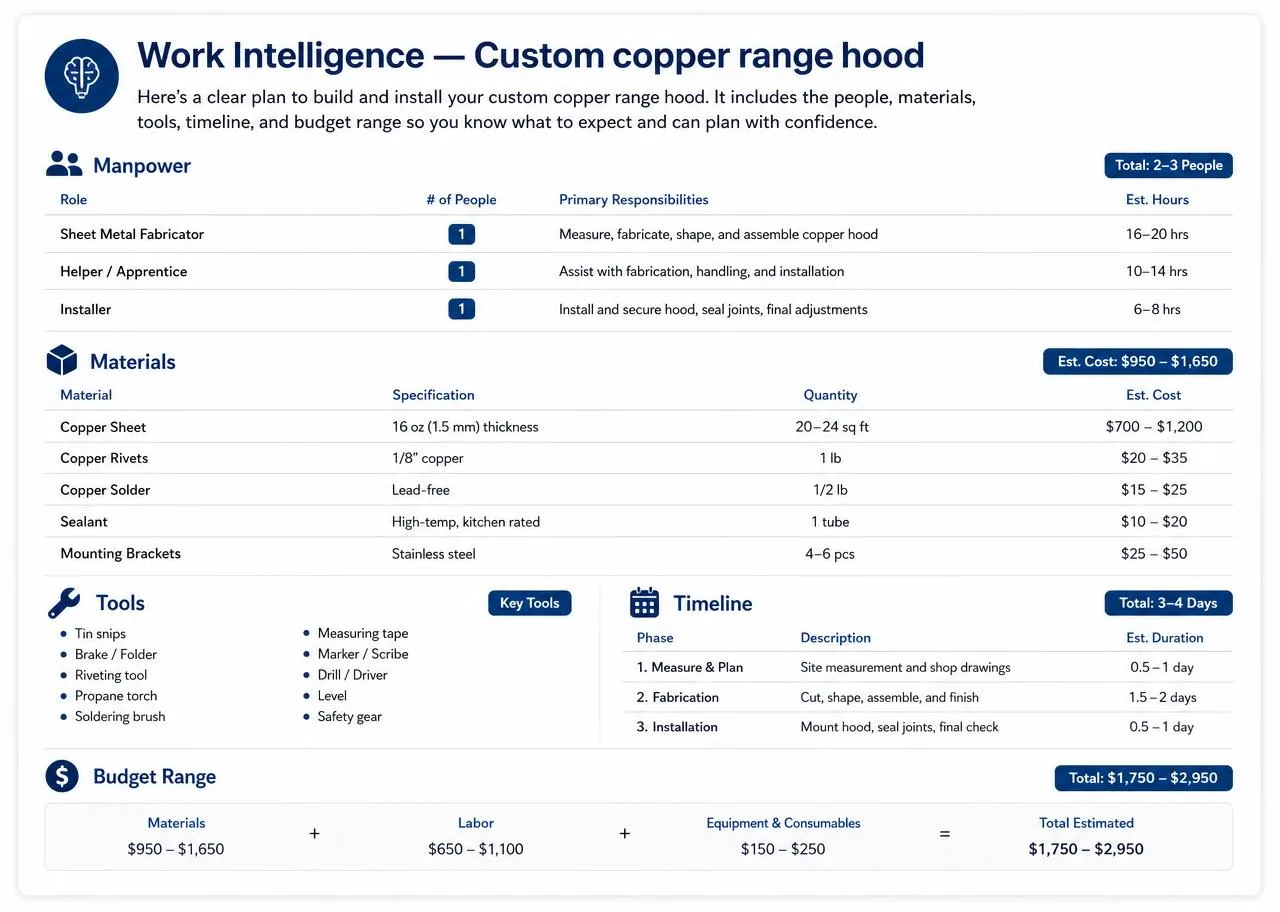This screenshot has height=912, width=1280.
Task: Click the Measuring tape tool entry
Action: pos(363,633)
